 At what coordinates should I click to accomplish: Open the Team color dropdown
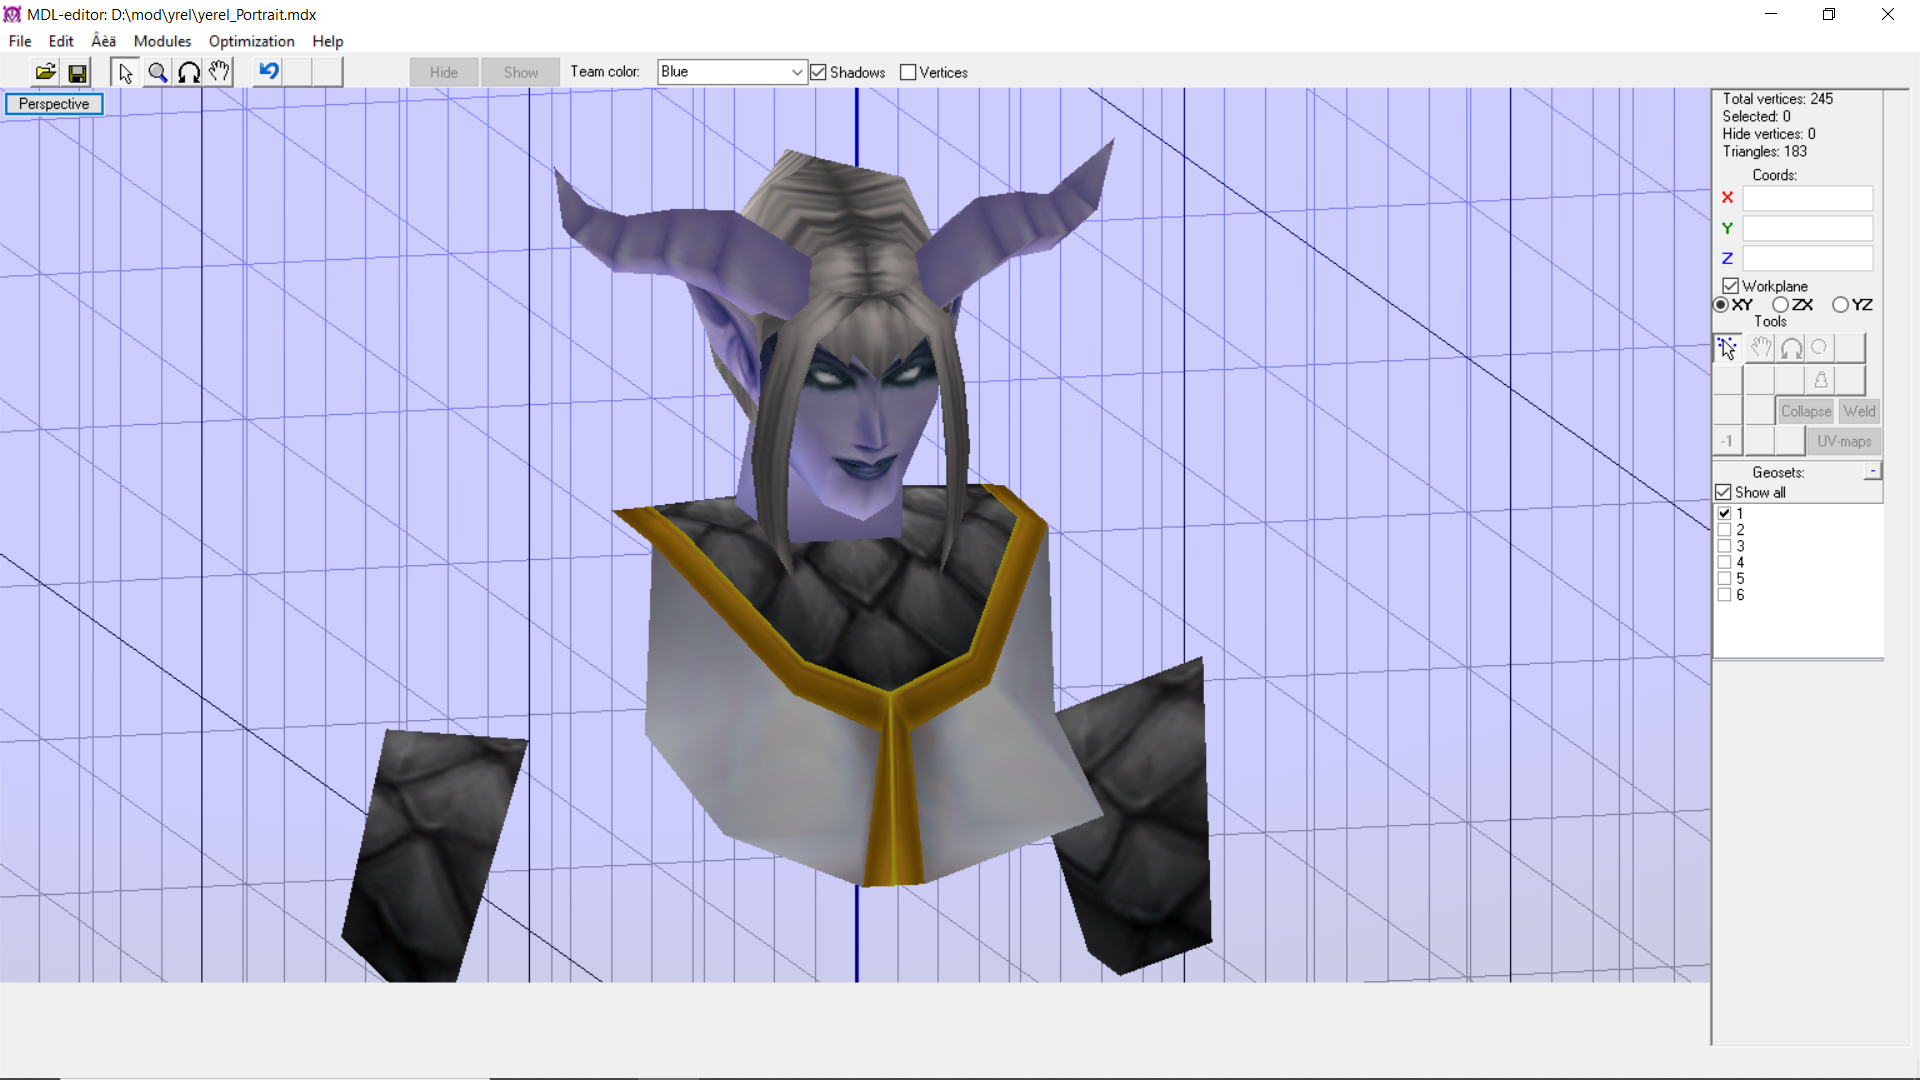point(732,72)
